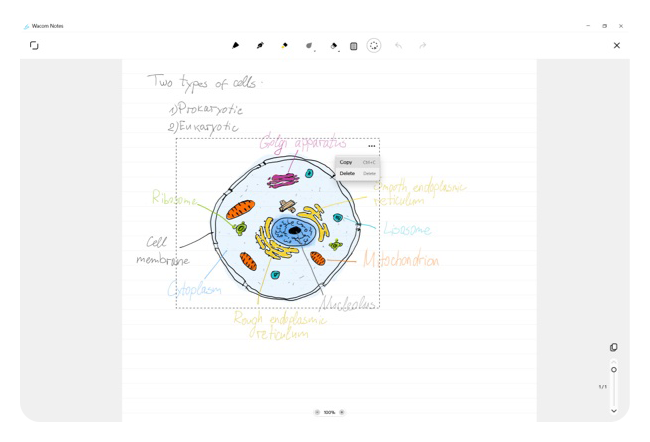Select the fountain pen tool
Image resolution: width=650 pixels, height=442 pixels.
260,45
